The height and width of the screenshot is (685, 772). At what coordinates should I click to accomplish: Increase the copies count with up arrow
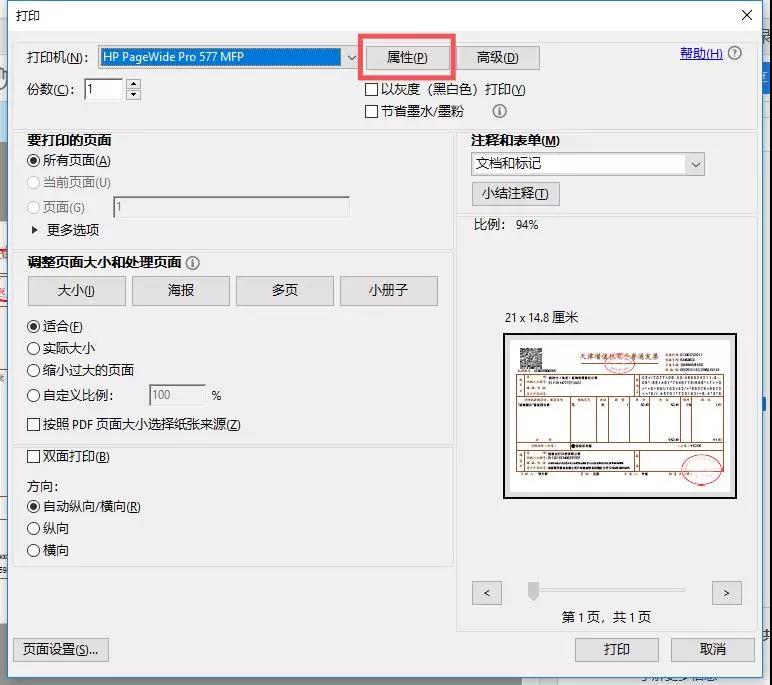(x=134, y=84)
